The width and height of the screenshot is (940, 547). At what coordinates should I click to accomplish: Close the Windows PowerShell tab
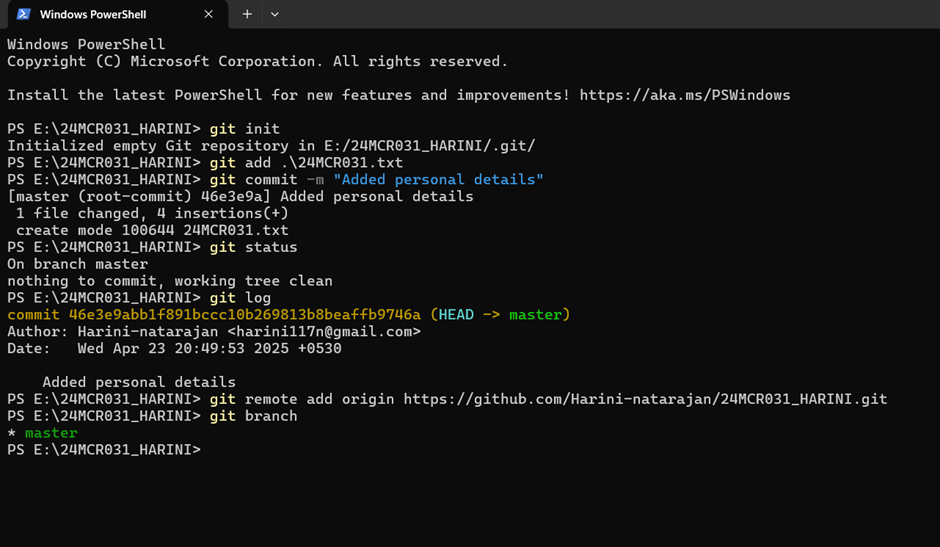(208, 14)
